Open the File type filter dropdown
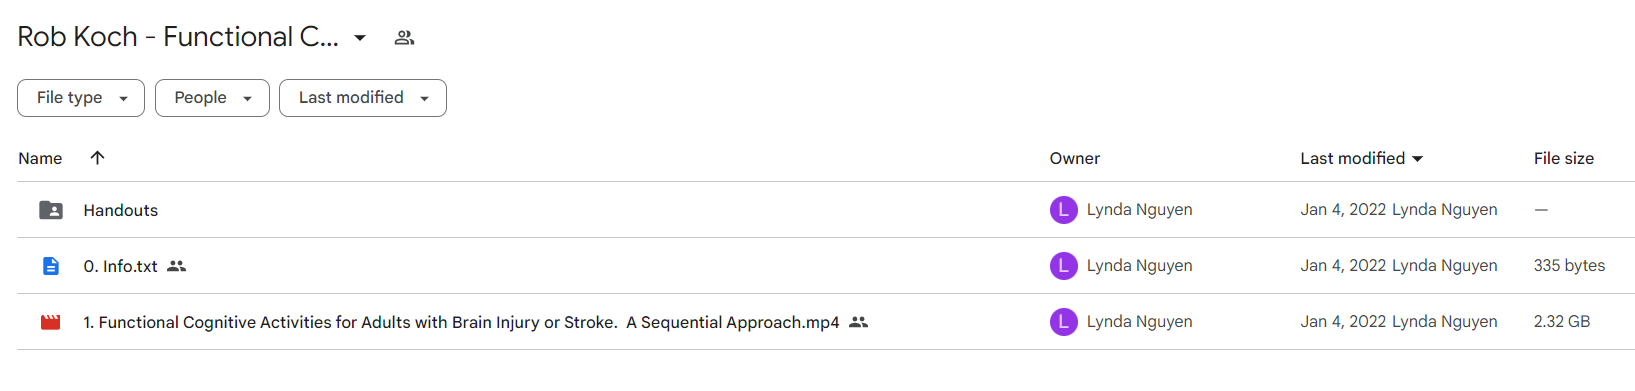 coord(81,98)
